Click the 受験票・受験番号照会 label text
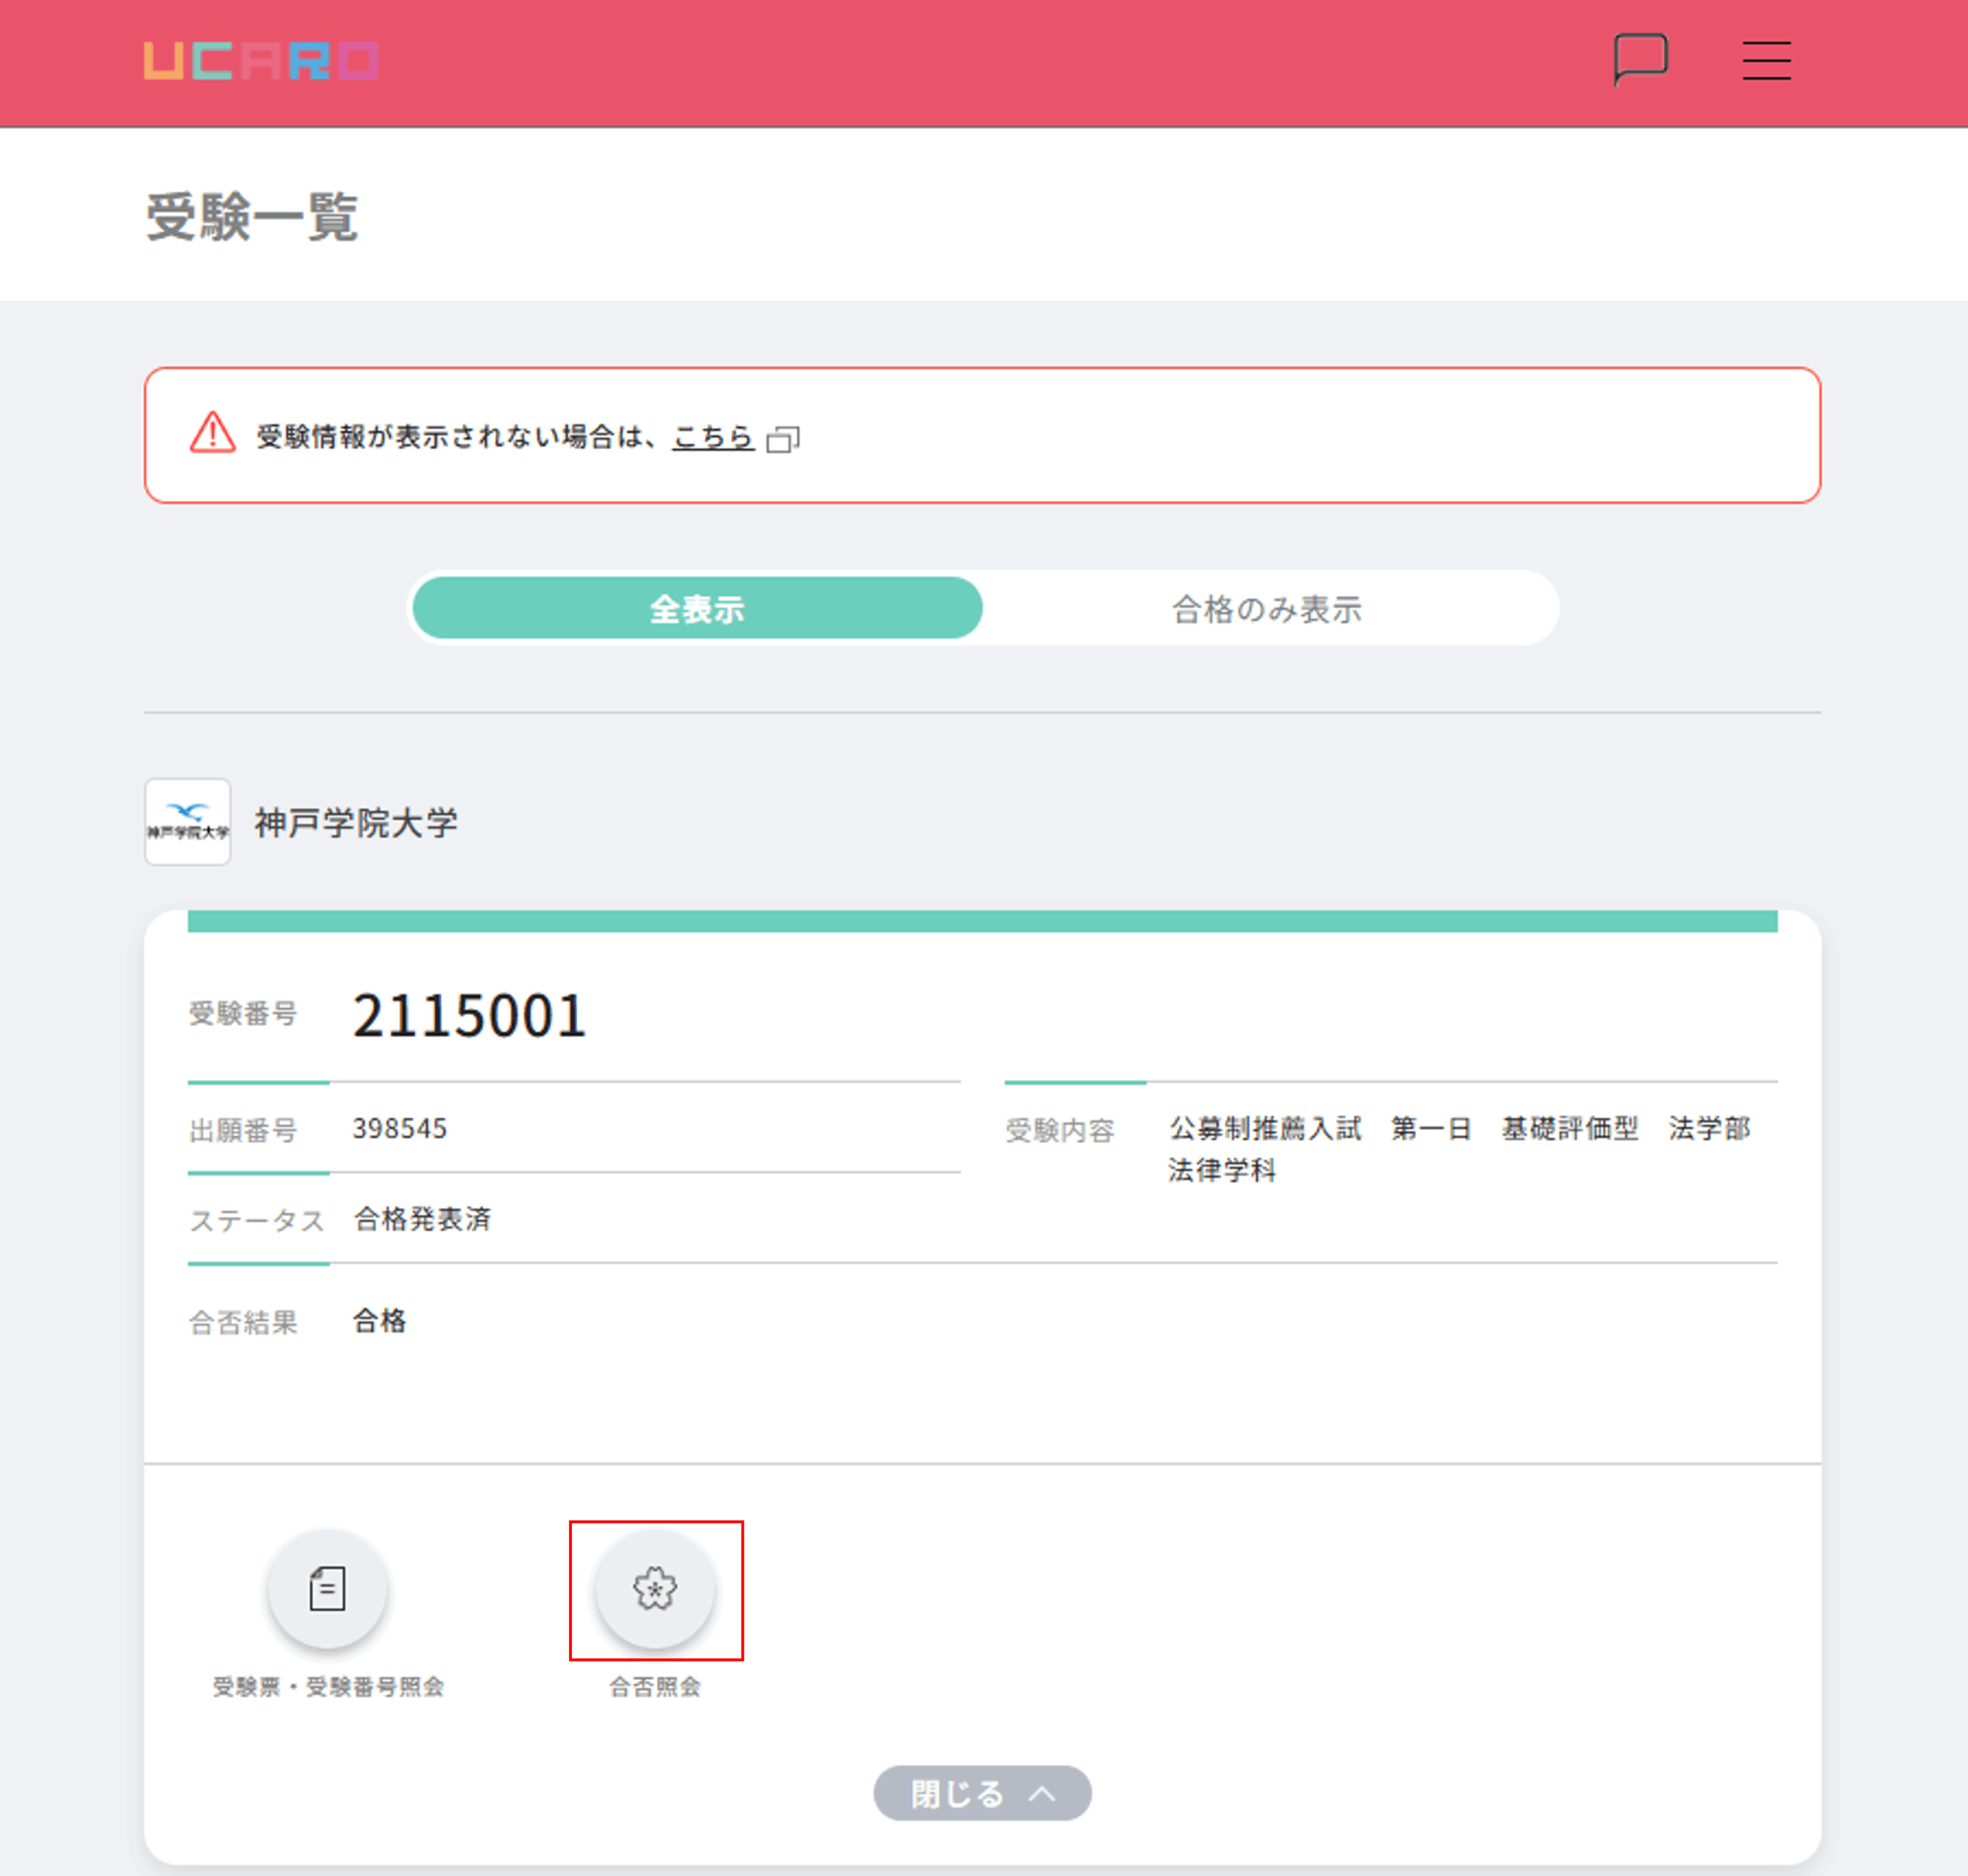Image resolution: width=1968 pixels, height=1876 pixels. 328,1687
